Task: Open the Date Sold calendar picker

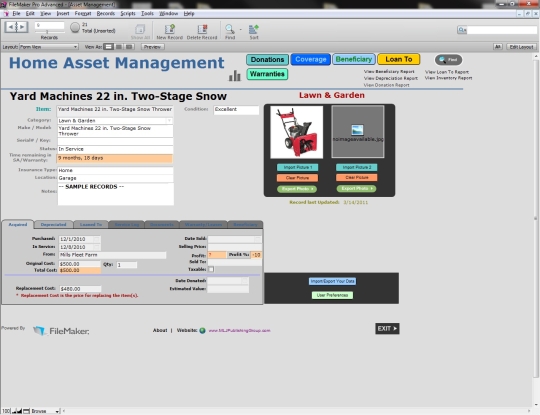Action: tap(258, 239)
